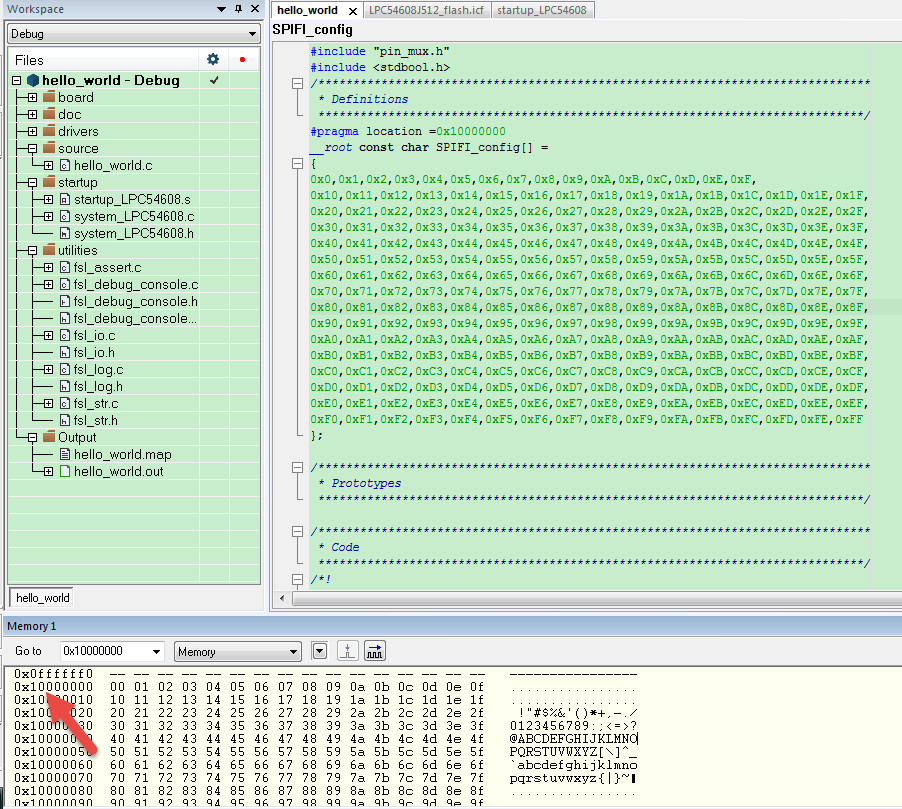Click the horizontal scrollbar below the editor

click(590, 598)
